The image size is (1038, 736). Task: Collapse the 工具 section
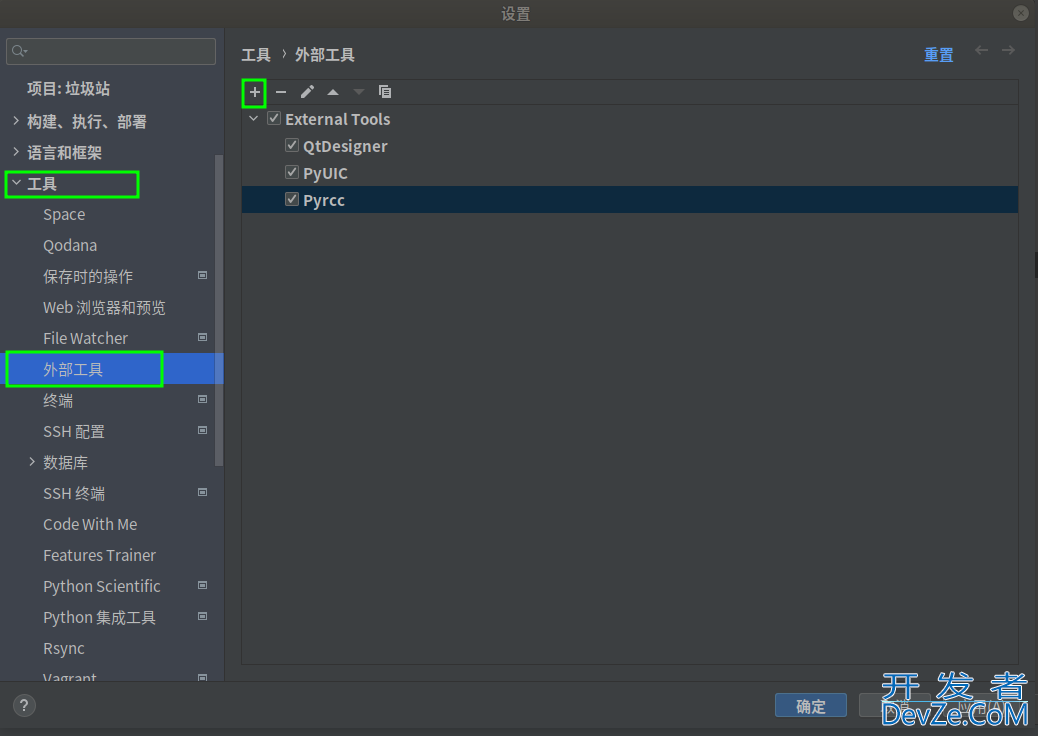[17, 183]
